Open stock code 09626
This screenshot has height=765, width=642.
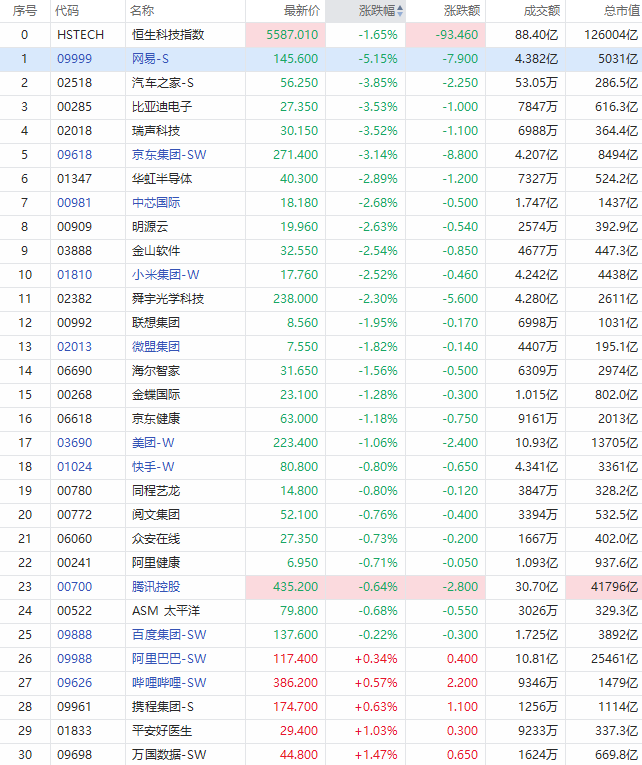coord(75,683)
